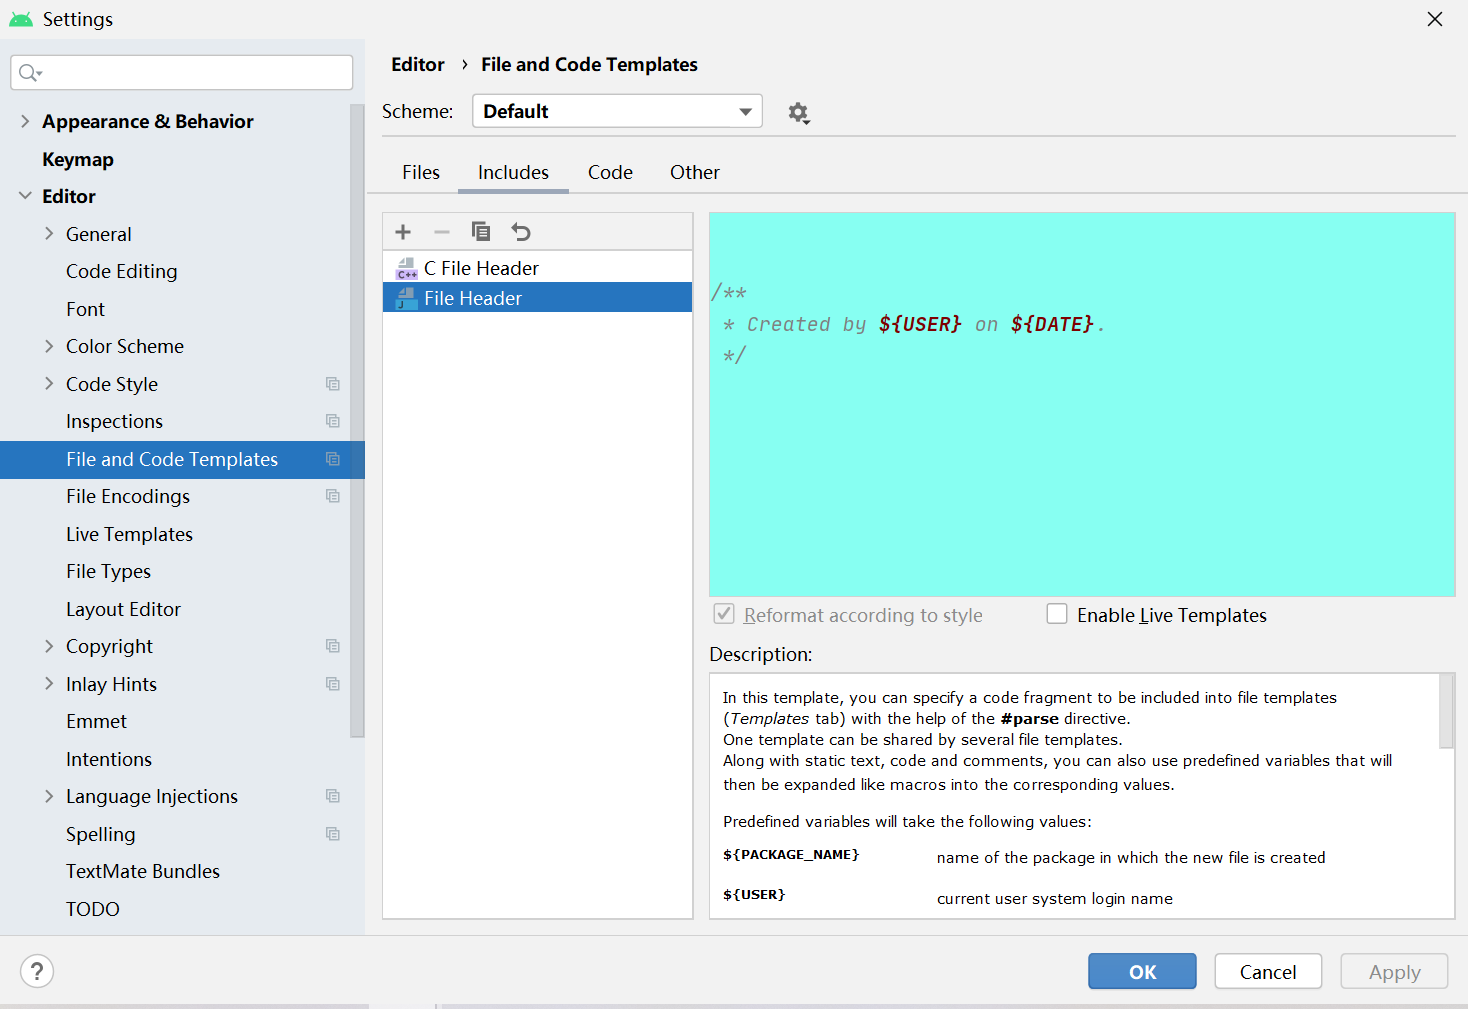Reset template to default

pos(521,232)
